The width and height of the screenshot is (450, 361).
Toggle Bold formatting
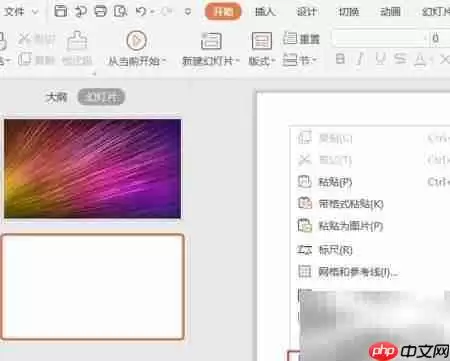pos(340,59)
